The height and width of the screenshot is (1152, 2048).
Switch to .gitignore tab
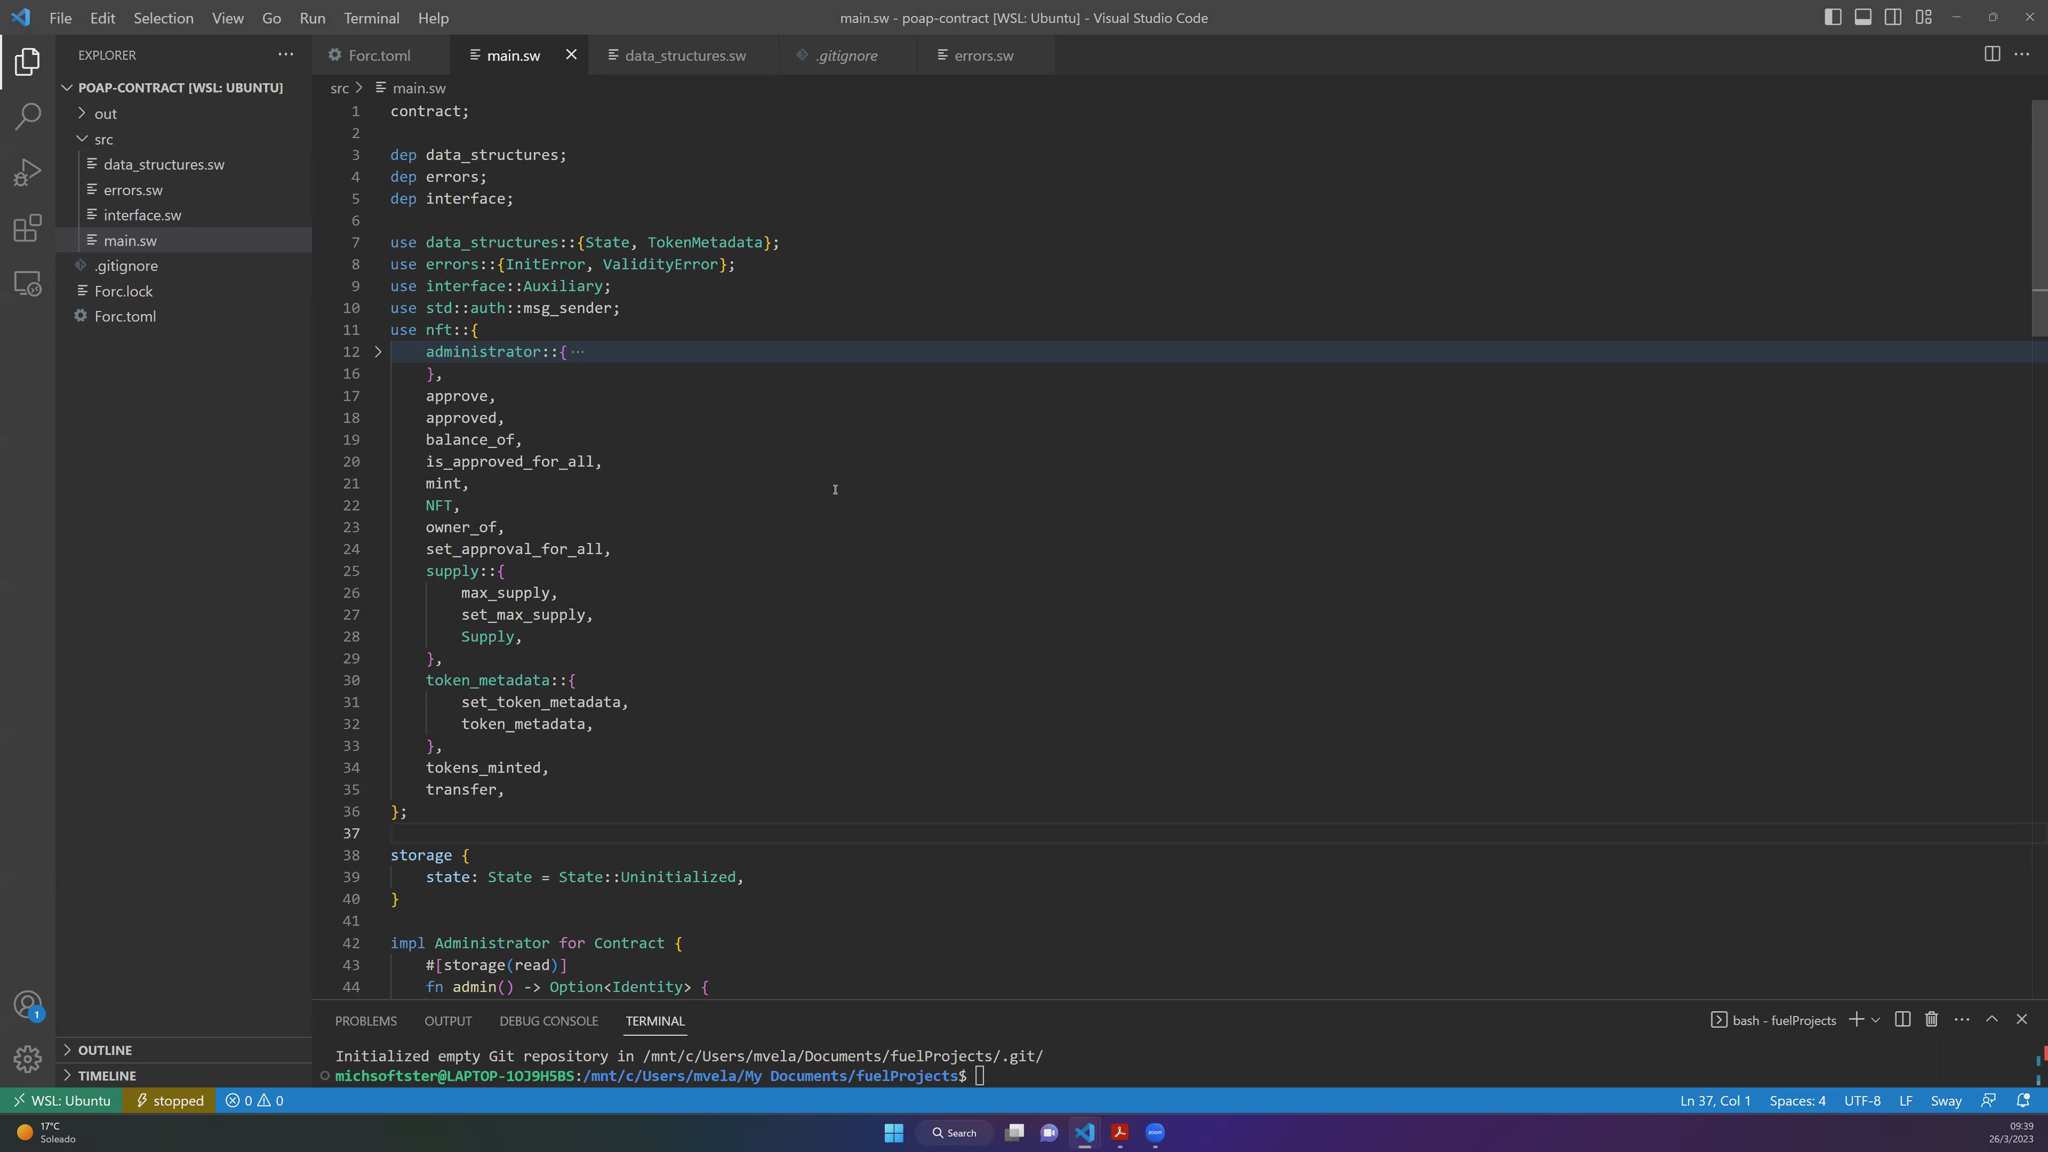846,55
